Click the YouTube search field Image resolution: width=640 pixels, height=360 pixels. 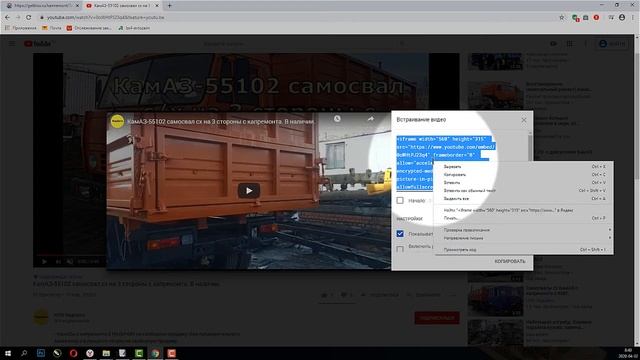click(x=298, y=44)
